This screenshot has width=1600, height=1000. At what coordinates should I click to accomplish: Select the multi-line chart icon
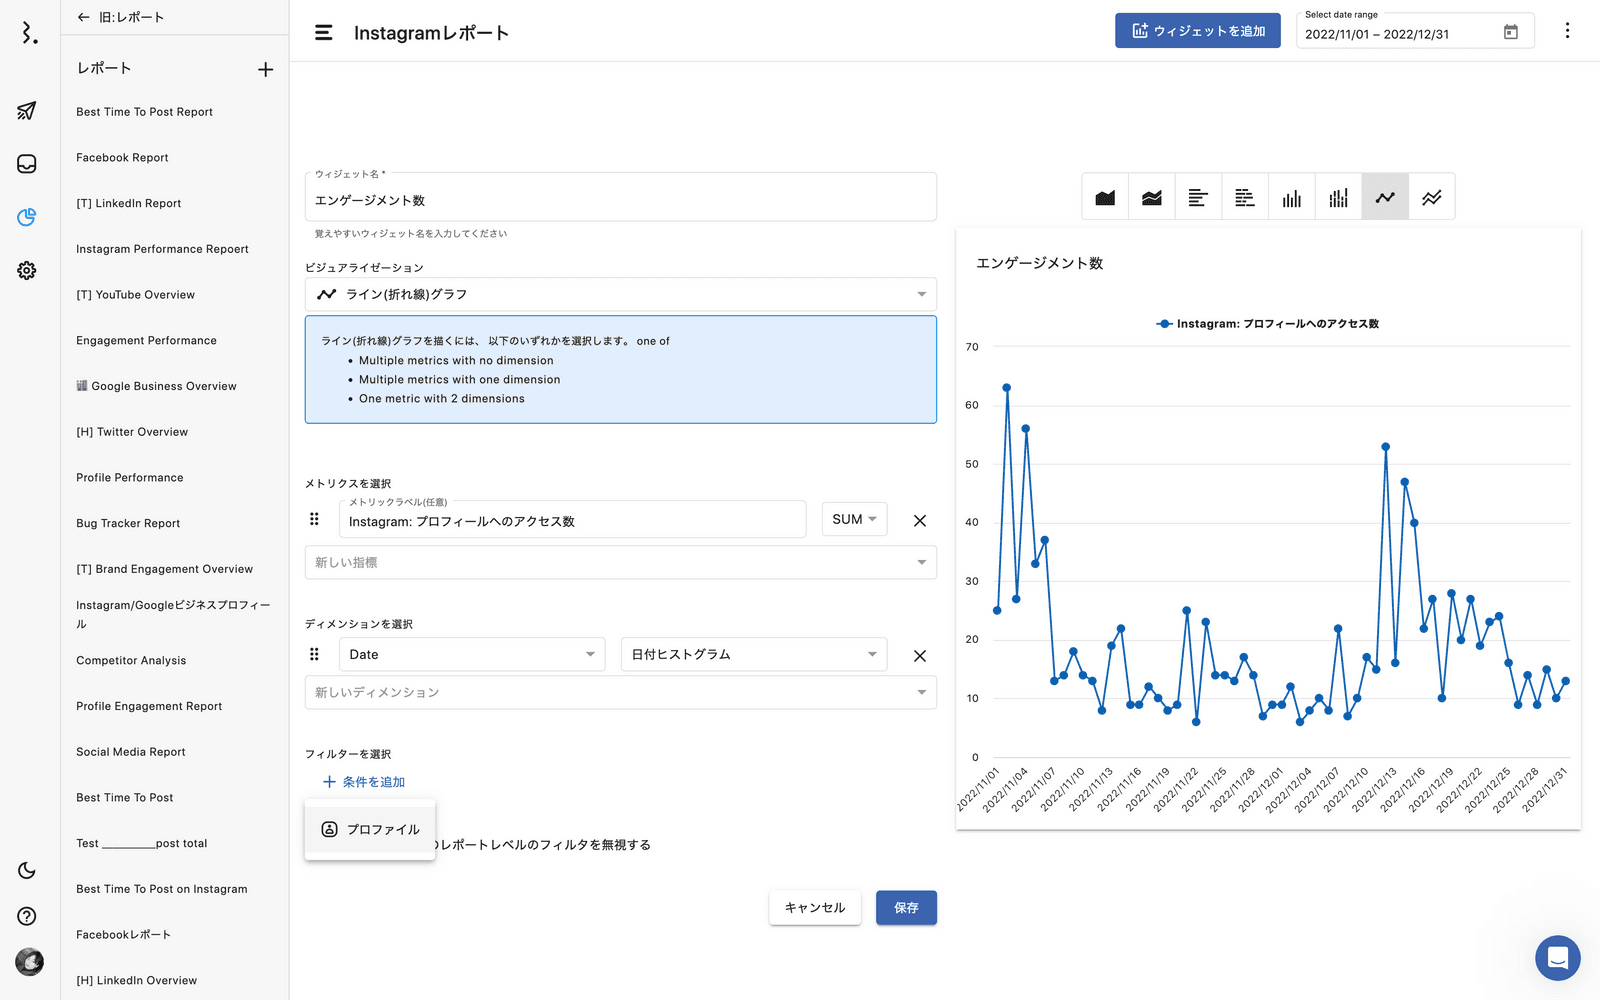pyautogui.click(x=1432, y=197)
